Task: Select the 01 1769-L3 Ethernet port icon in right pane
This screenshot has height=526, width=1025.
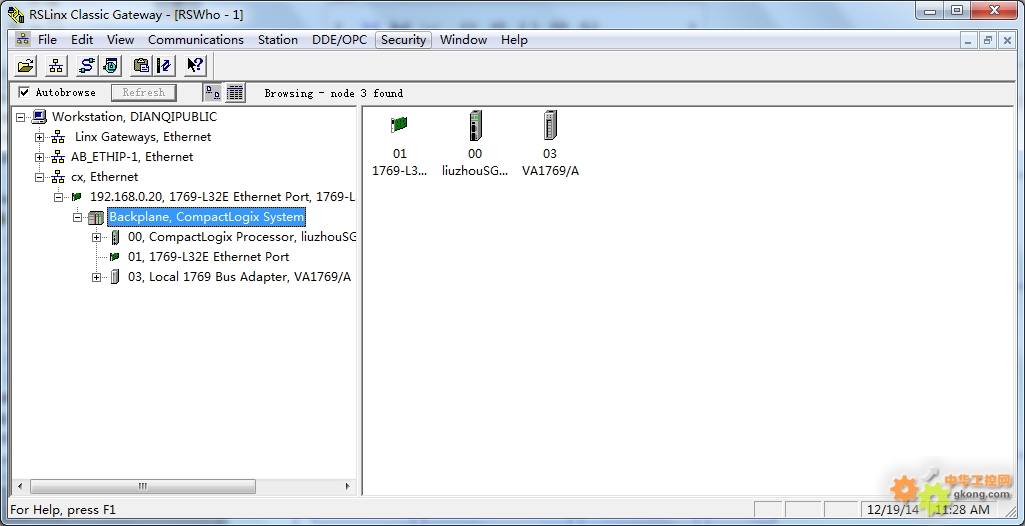Action: tap(399, 124)
